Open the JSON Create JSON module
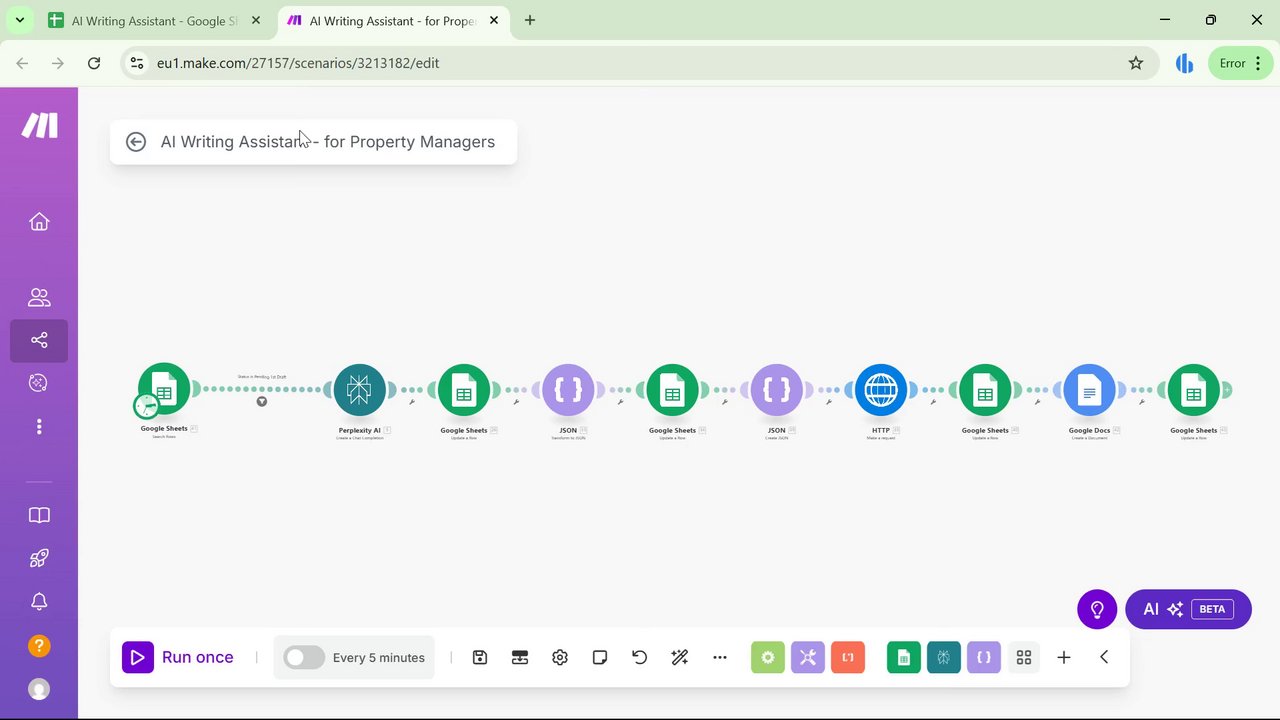The height and width of the screenshot is (720, 1280). [776, 389]
